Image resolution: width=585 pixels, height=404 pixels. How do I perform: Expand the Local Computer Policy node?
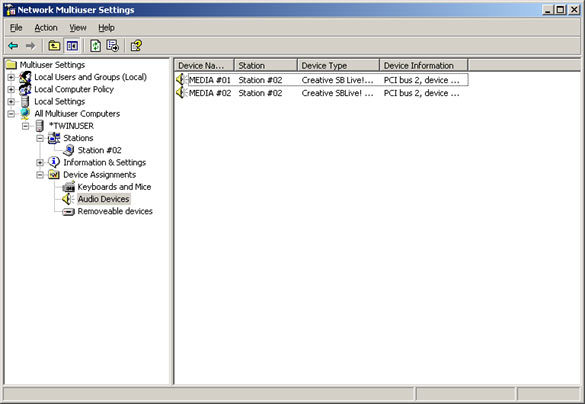[11, 90]
